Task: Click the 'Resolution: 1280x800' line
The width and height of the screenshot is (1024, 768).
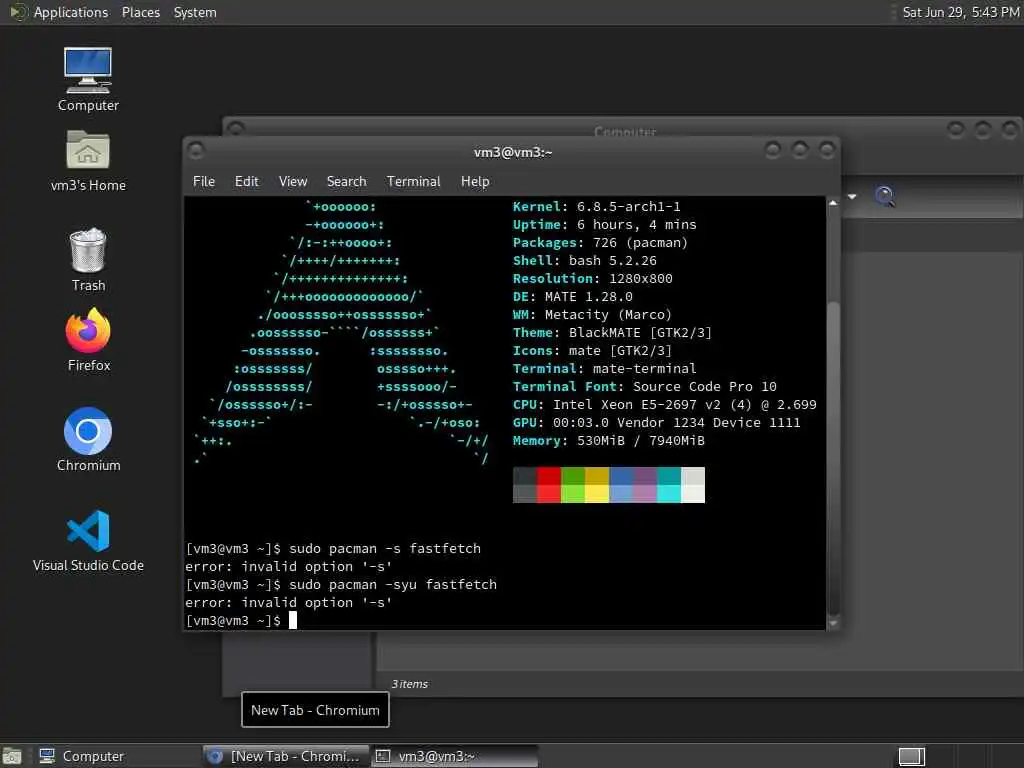Action: [592, 278]
